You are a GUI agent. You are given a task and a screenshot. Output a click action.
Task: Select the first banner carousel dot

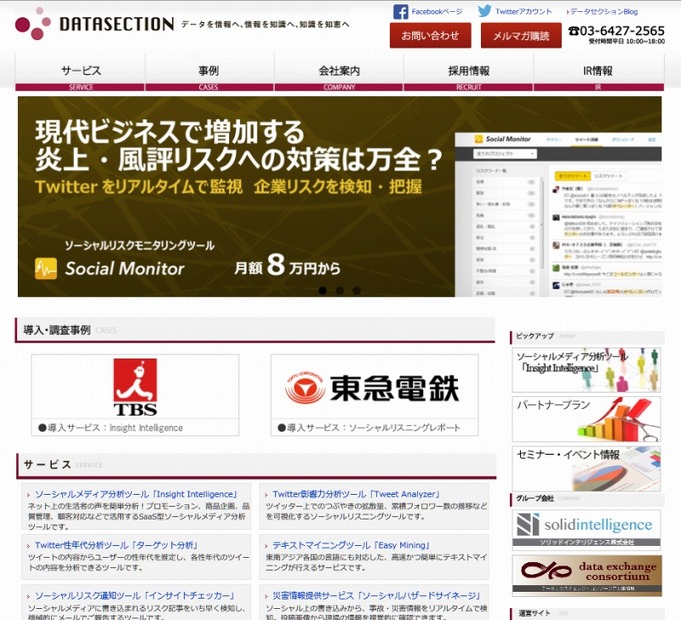tap(322, 290)
